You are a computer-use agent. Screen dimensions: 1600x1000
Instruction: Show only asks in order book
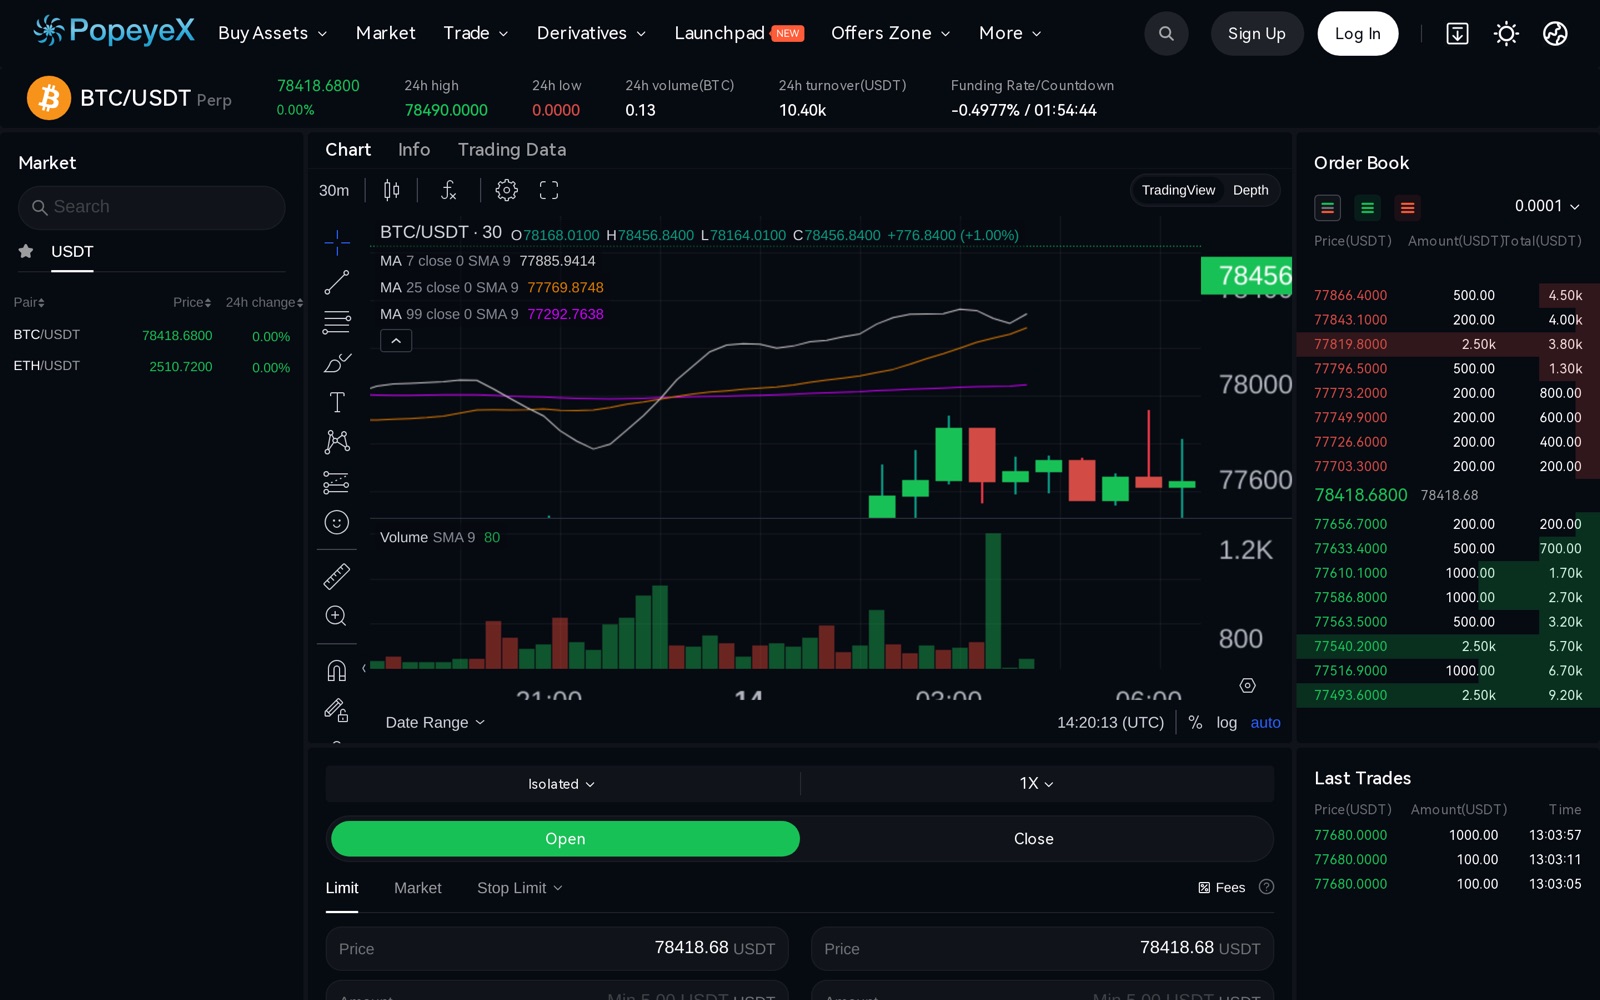click(x=1407, y=208)
